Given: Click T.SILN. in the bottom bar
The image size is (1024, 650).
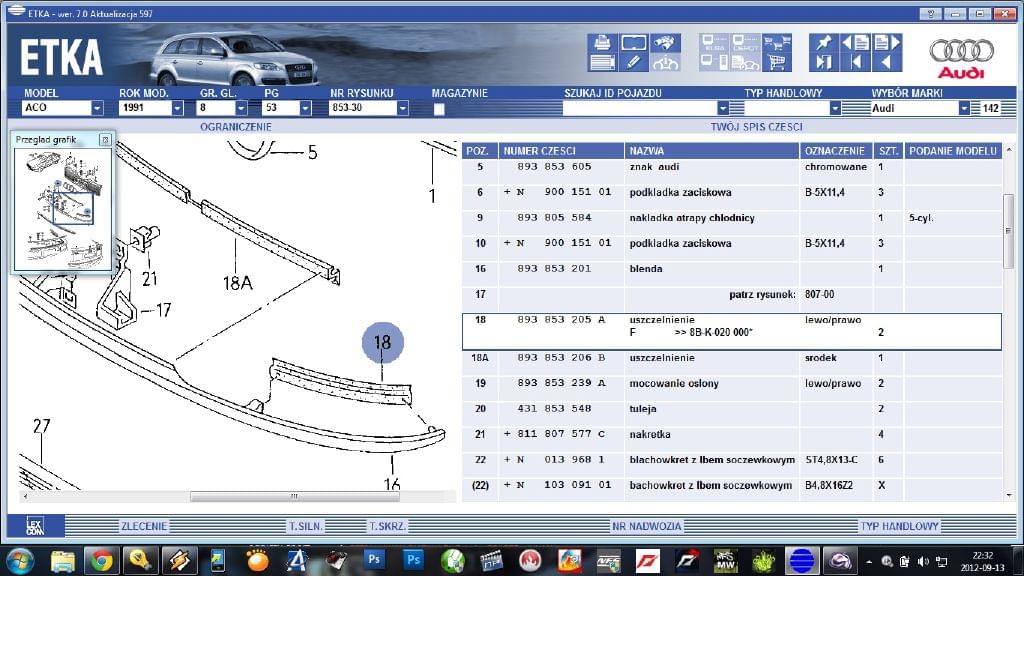Looking at the screenshot, I should pos(306,526).
